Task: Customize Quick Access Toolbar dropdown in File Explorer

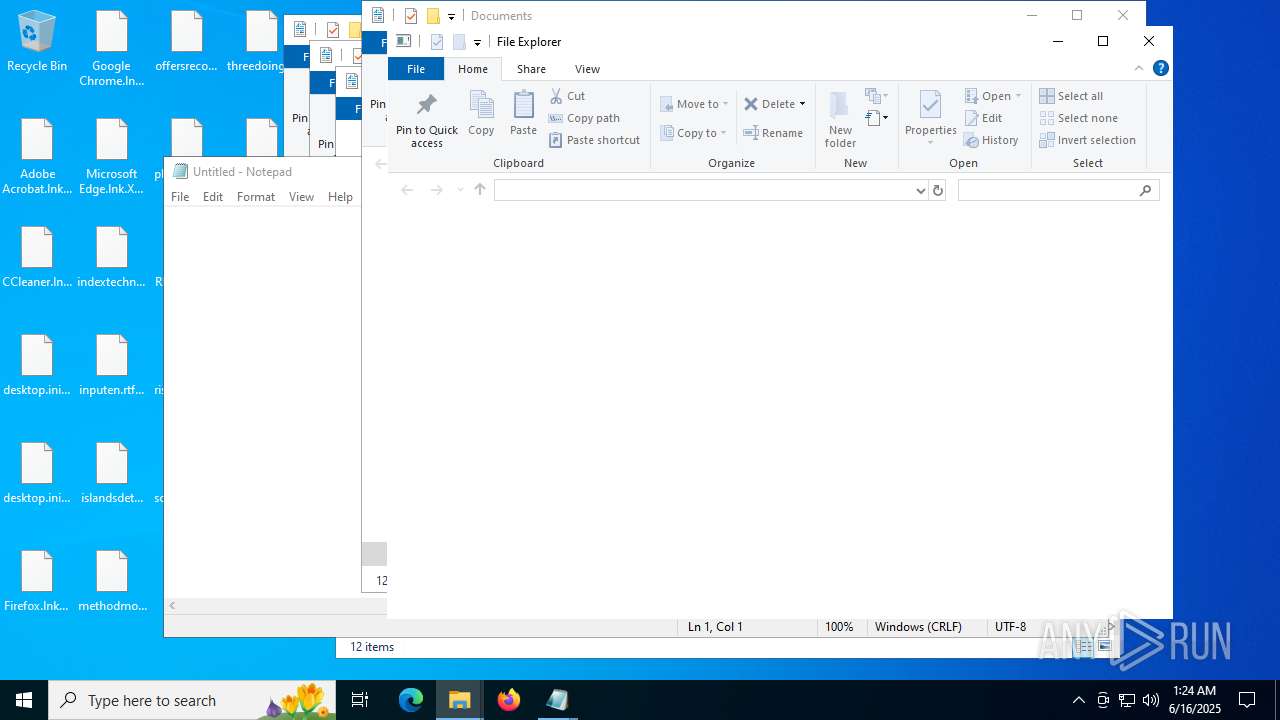Action: point(477,43)
